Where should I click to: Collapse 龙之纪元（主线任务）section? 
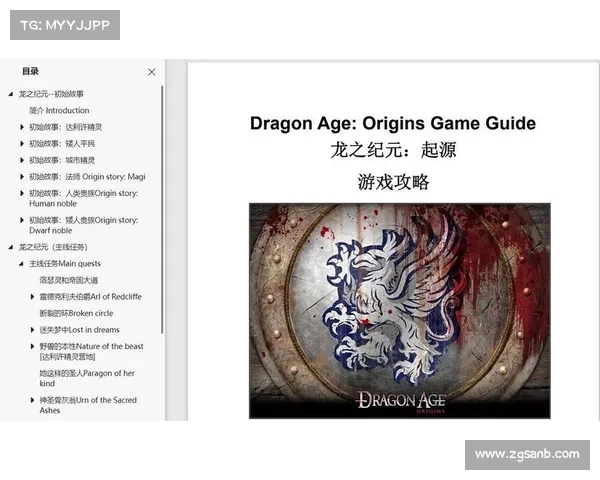click(11, 247)
